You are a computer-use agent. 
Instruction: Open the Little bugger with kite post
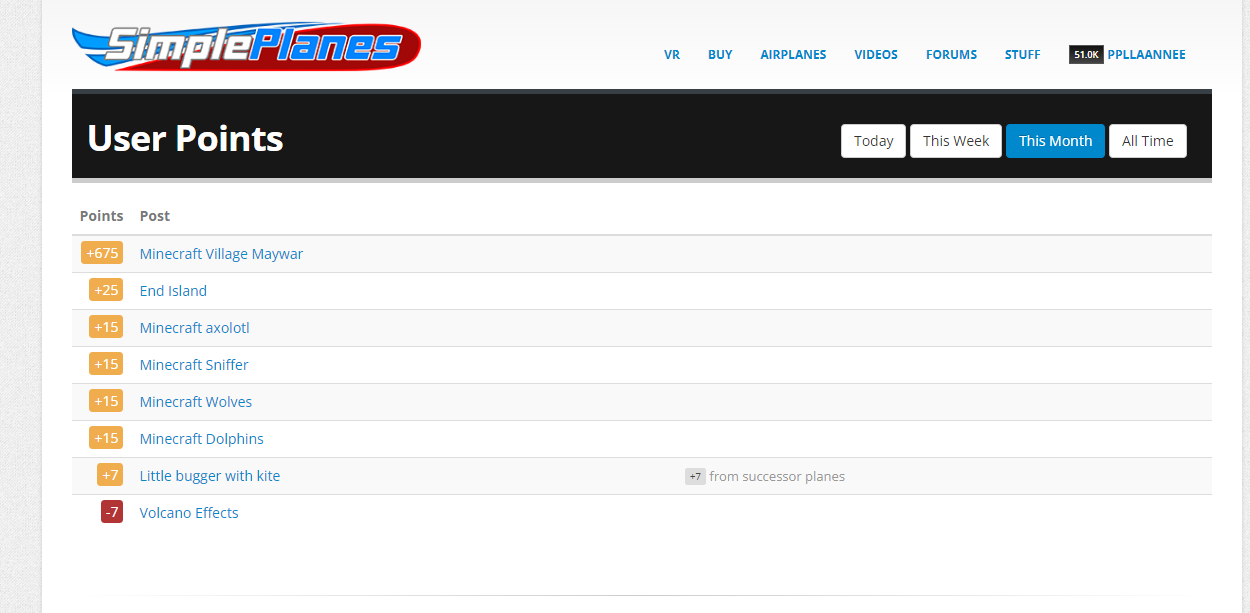click(210, 476)
